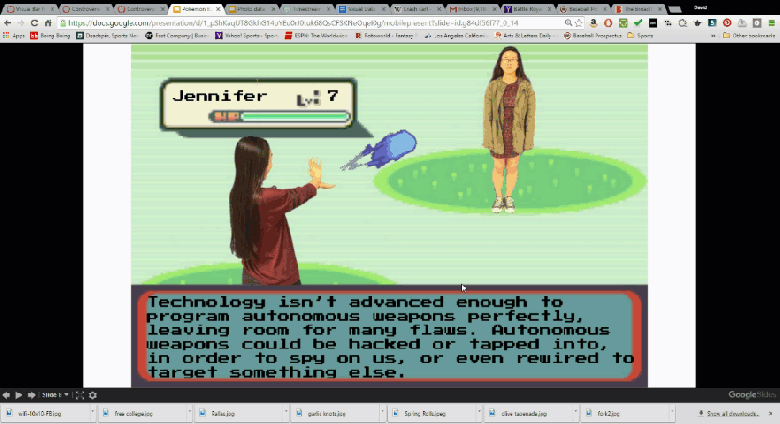780x424 pixels.
Task: Expand the Other bookmarks folder
Action: [x=749, y=35]
